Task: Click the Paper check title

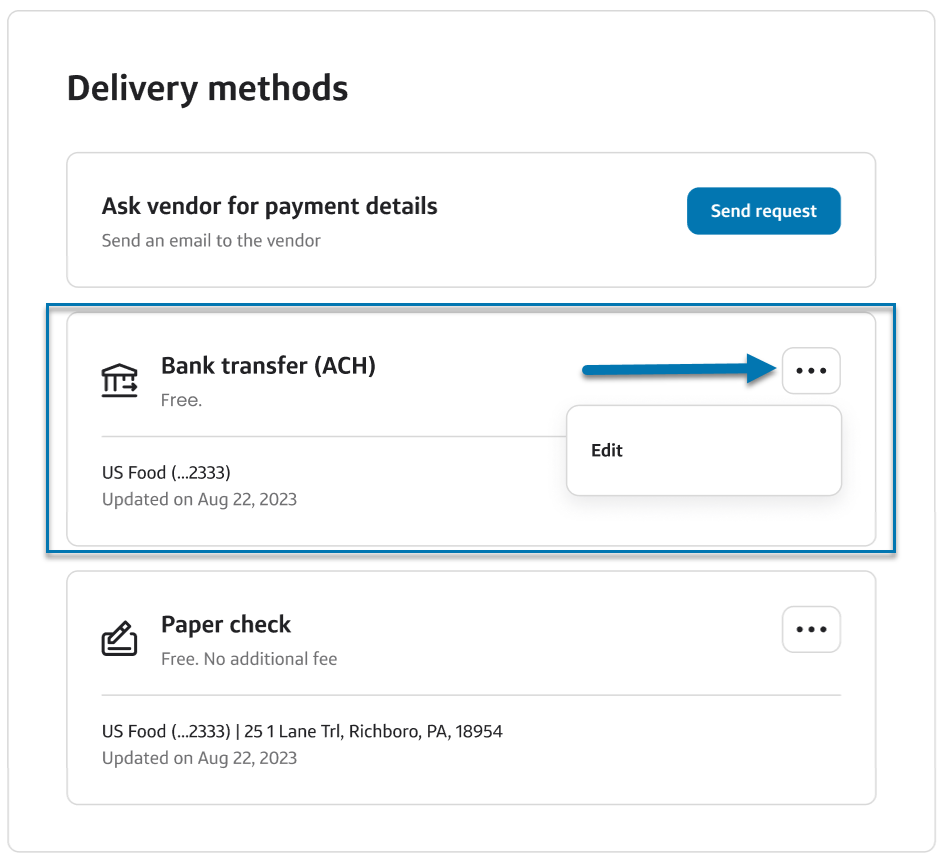Action: click(226, 625)
